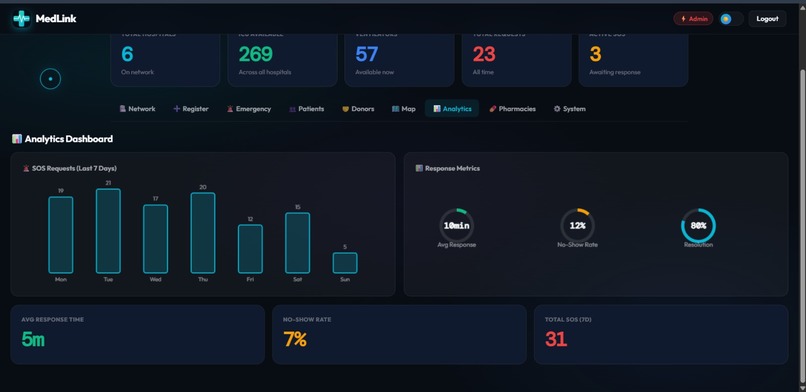Click the Sat bar showing 15
This screenshot has height=392, width=806.
coord(298,243)
